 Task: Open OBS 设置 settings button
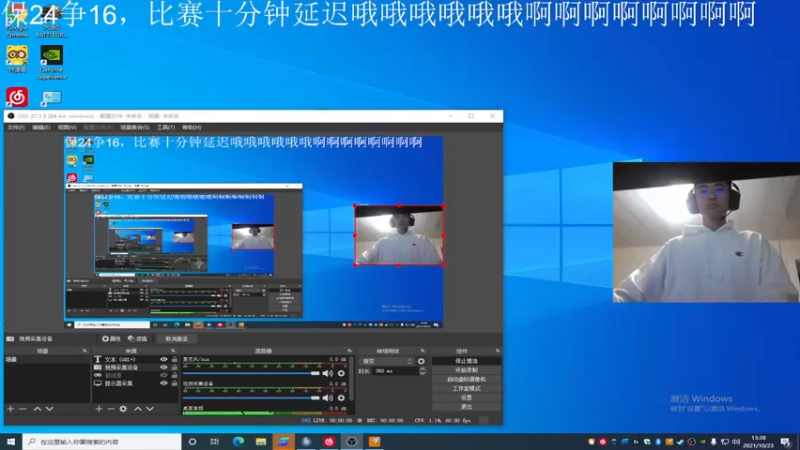click(x=466, y=397)
